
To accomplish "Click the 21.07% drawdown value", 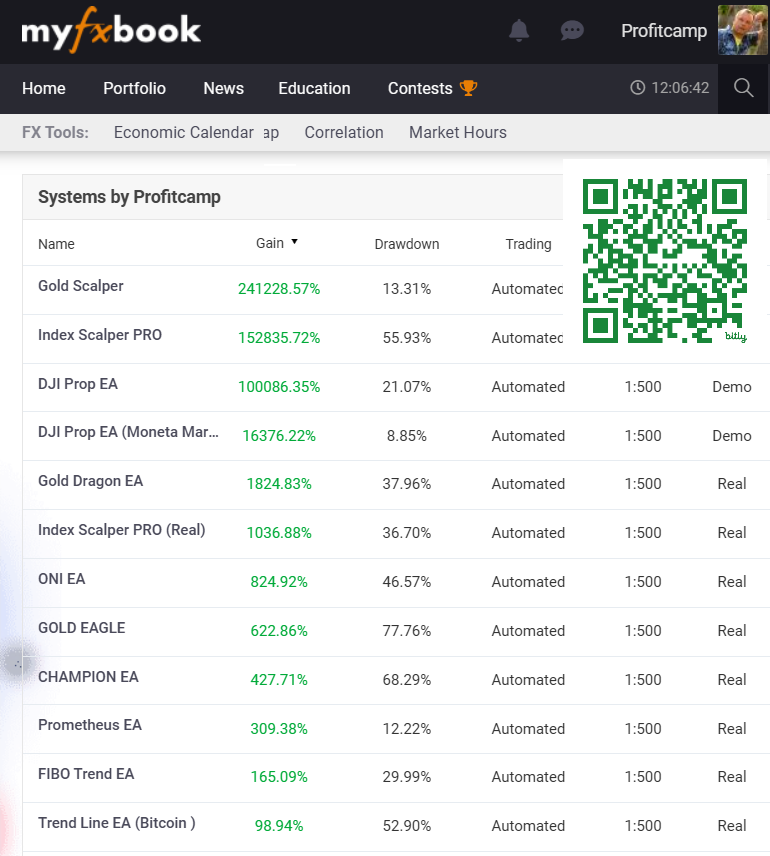I will [x=407, y=387].
